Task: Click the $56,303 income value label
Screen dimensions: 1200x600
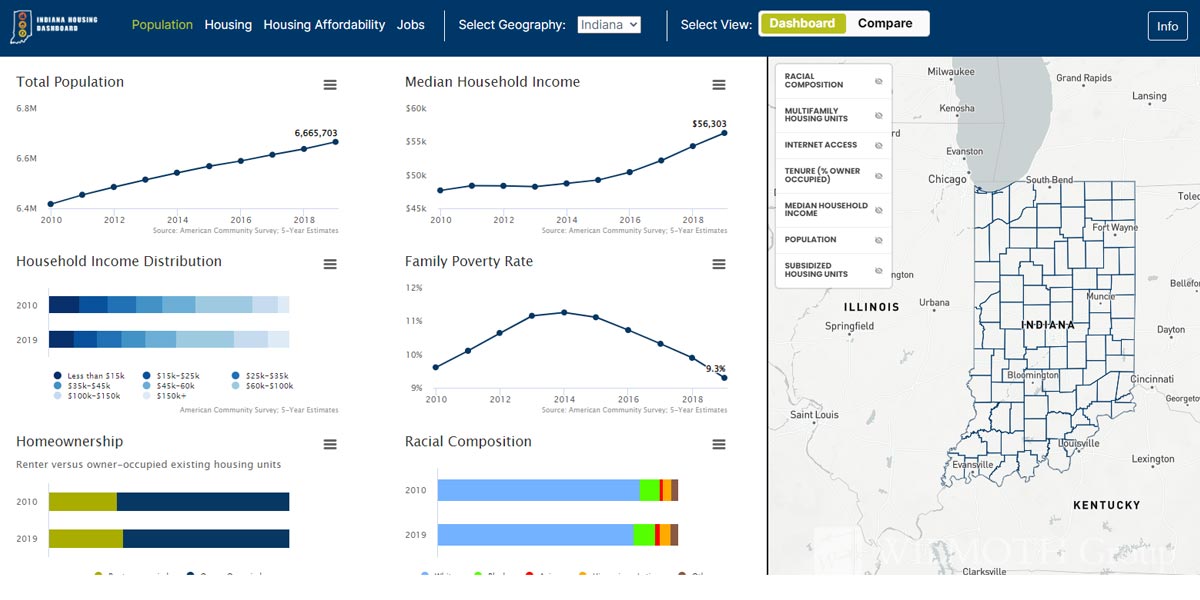Action: (709, 124)
